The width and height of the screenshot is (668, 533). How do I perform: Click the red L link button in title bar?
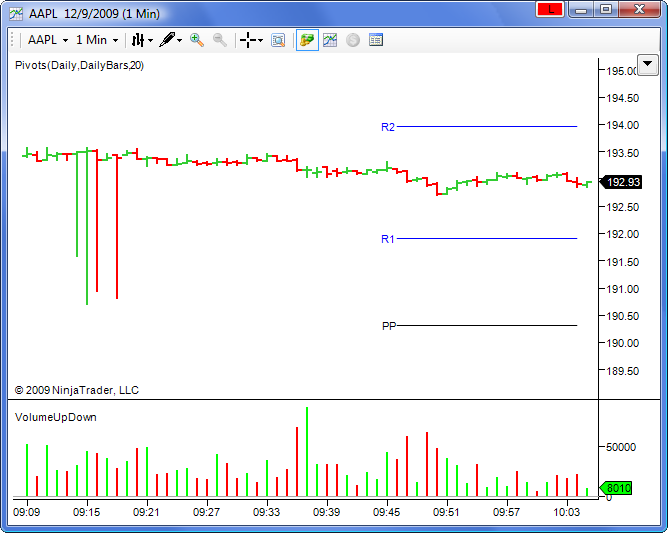click(x=550, y=9)
